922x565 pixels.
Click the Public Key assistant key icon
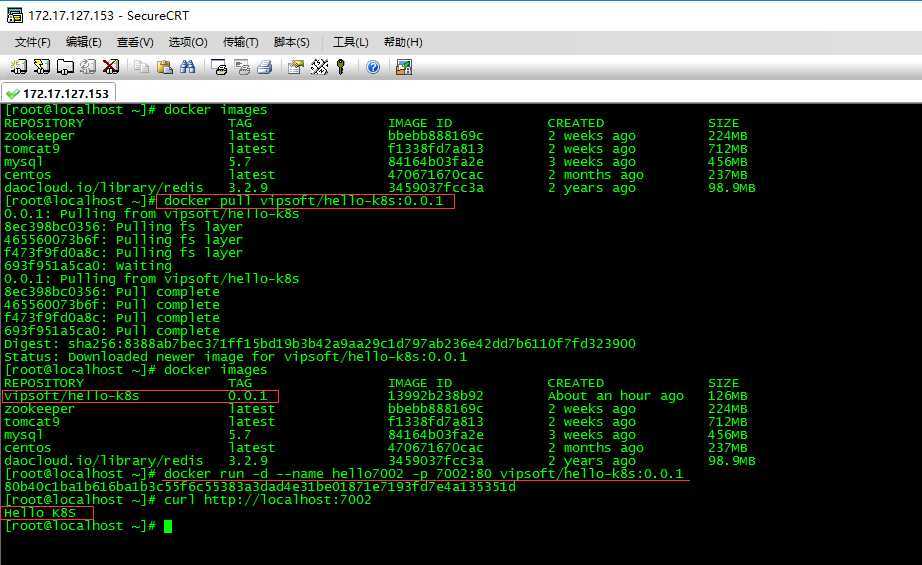coord(340,67)
